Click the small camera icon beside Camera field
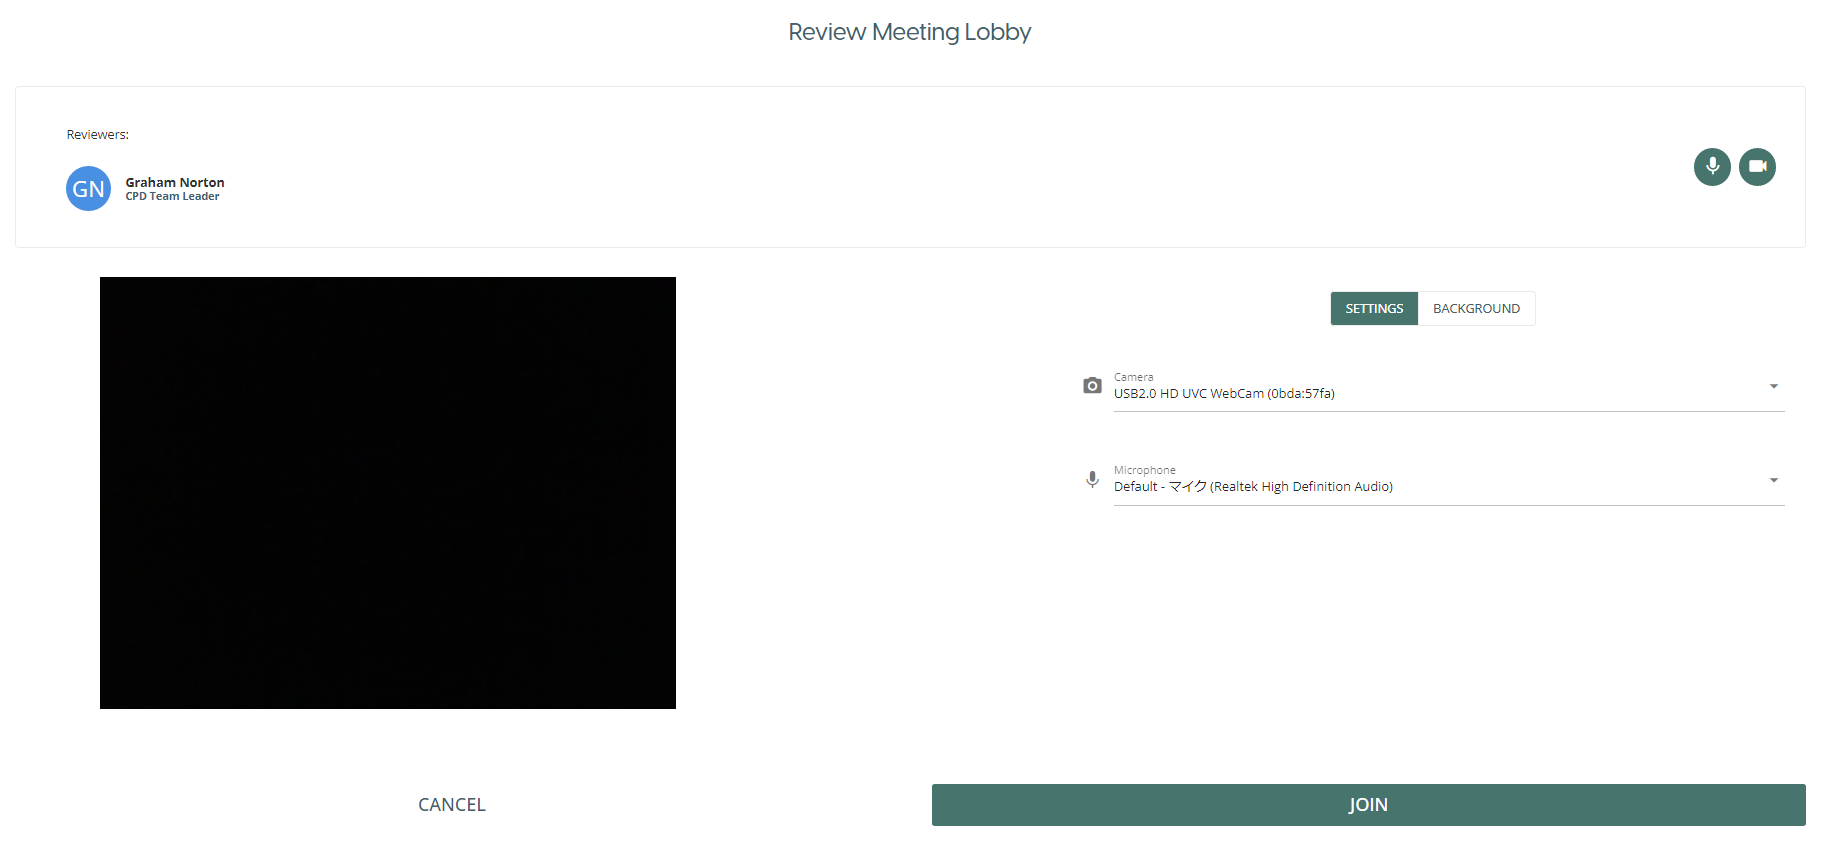 pos(1092,386)
